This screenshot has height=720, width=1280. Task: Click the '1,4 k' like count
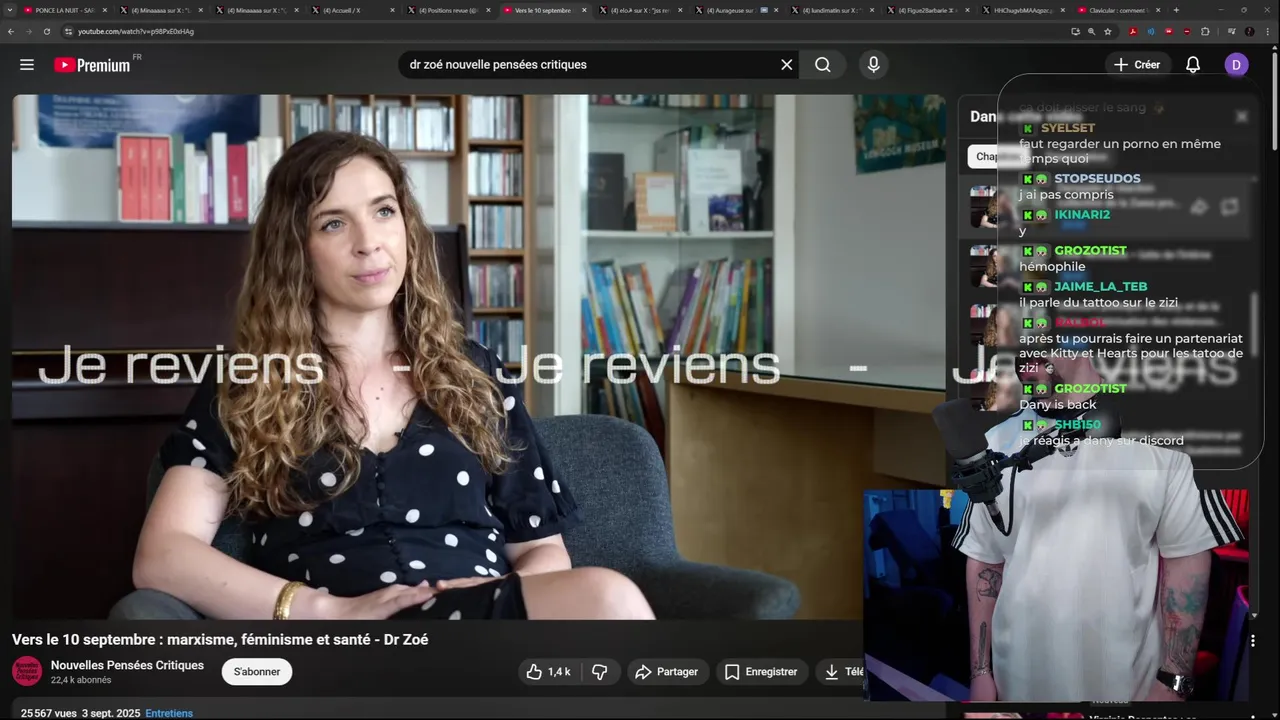559,672
